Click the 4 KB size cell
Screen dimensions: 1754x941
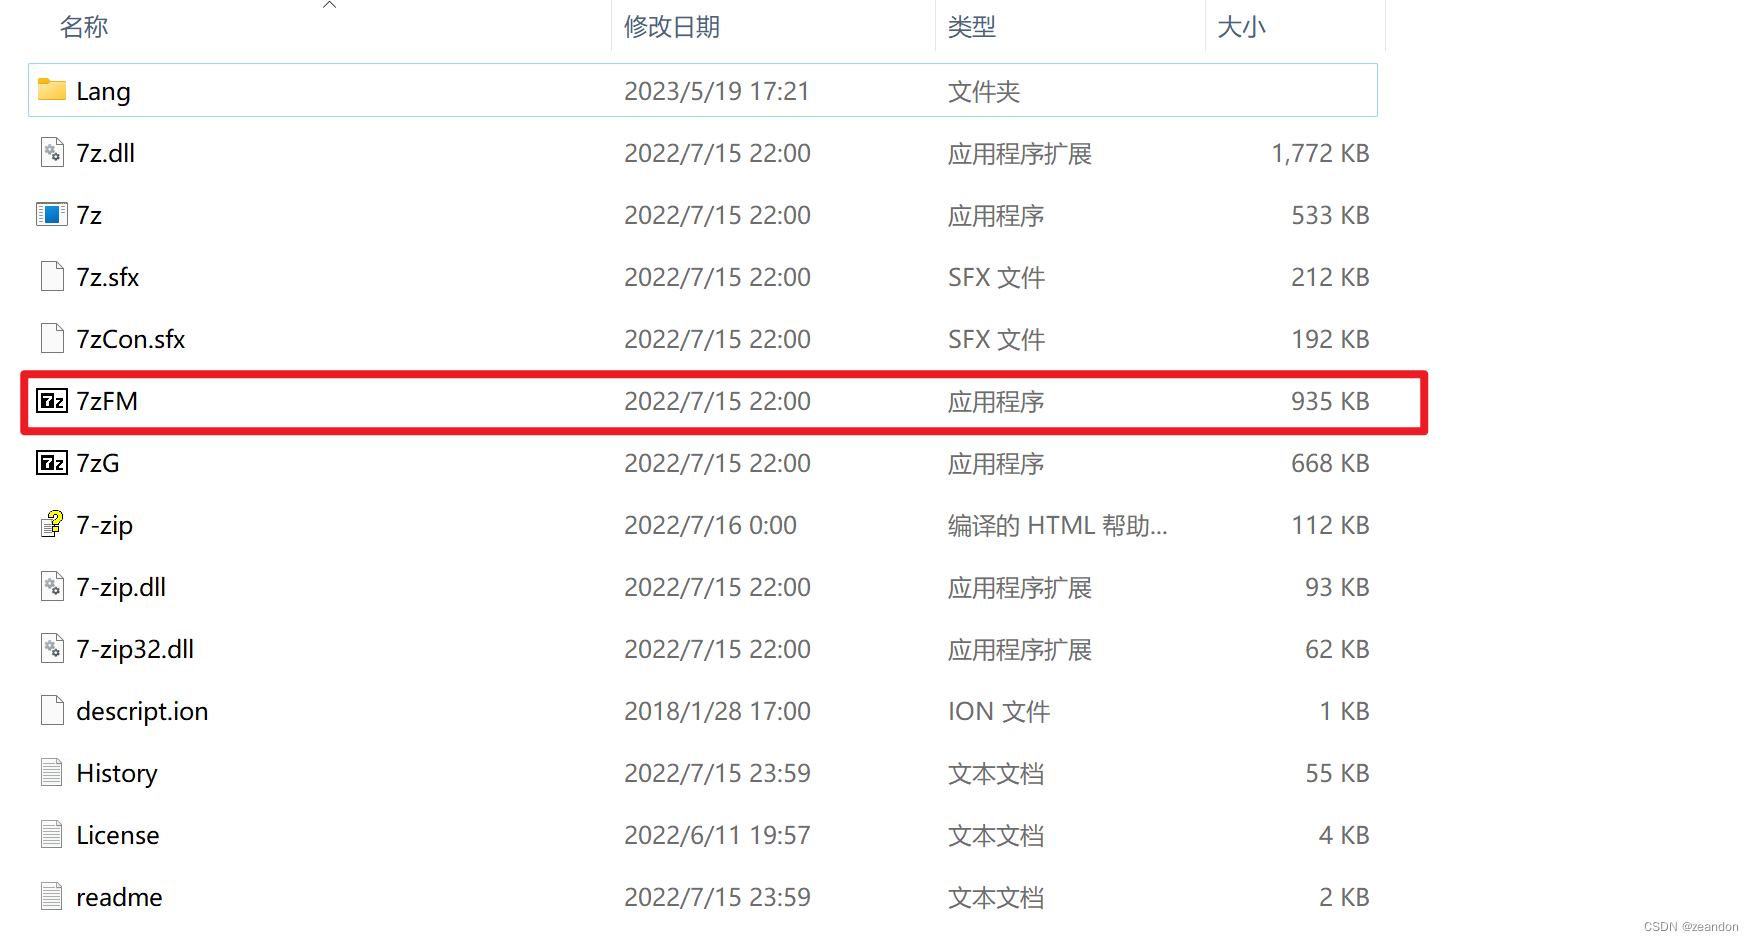pyautogui.click(x=1344, y=835)
